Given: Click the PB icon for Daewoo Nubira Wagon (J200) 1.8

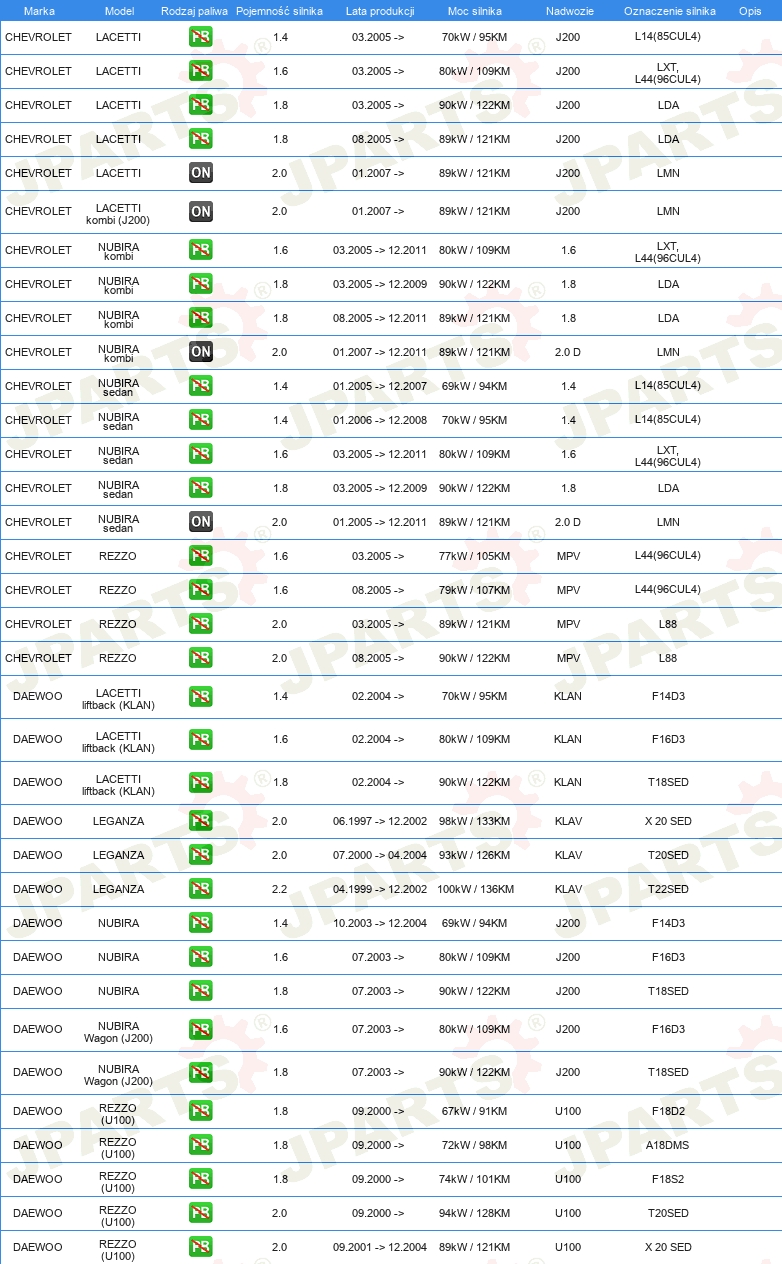Looking at the screenshot, I should click(201, 1073).
